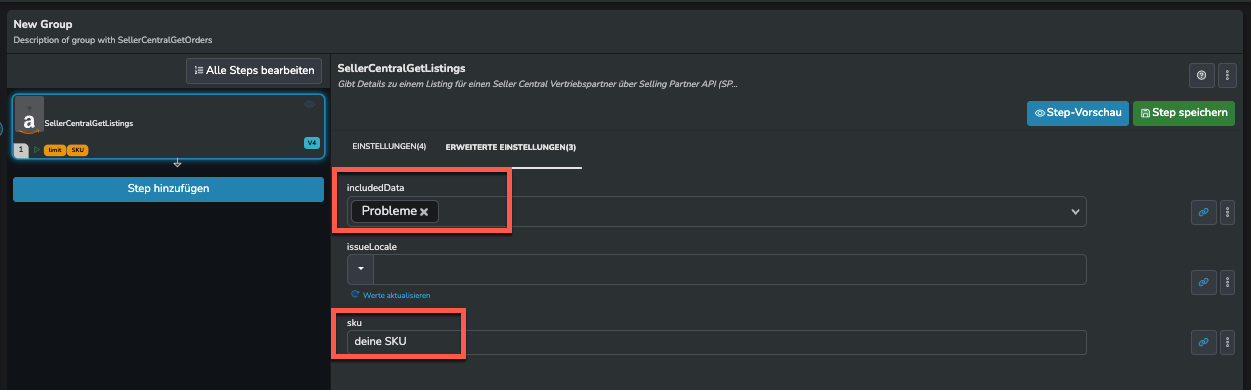Screen dimensions: 1251x390
Task: Expand the includedData dropdown chevron
Action: tap(1076, 212)
